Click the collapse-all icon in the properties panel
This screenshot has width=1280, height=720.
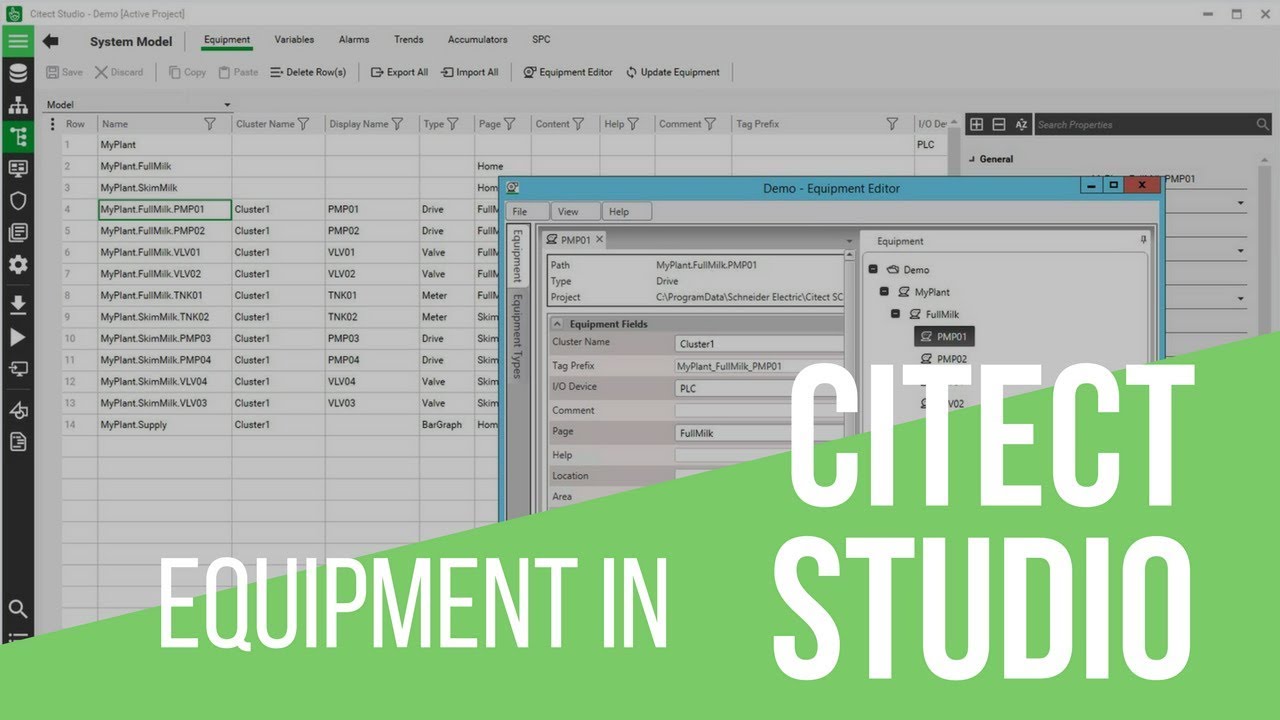pos(999,124)
